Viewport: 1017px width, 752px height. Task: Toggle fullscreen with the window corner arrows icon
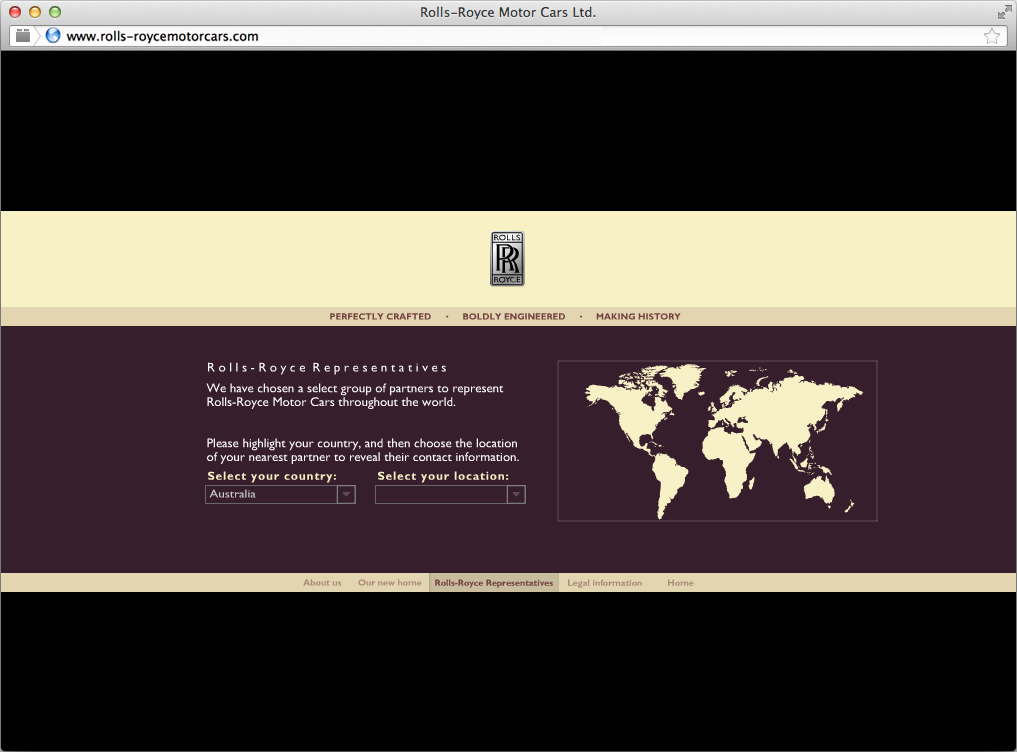point(1005,12)
